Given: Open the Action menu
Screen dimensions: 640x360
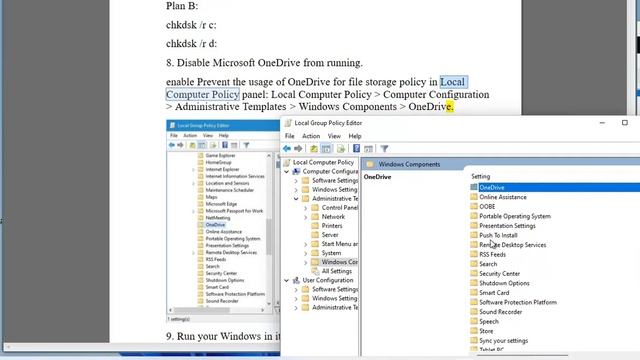Looking at the screenshot, I should pos(311,136).
